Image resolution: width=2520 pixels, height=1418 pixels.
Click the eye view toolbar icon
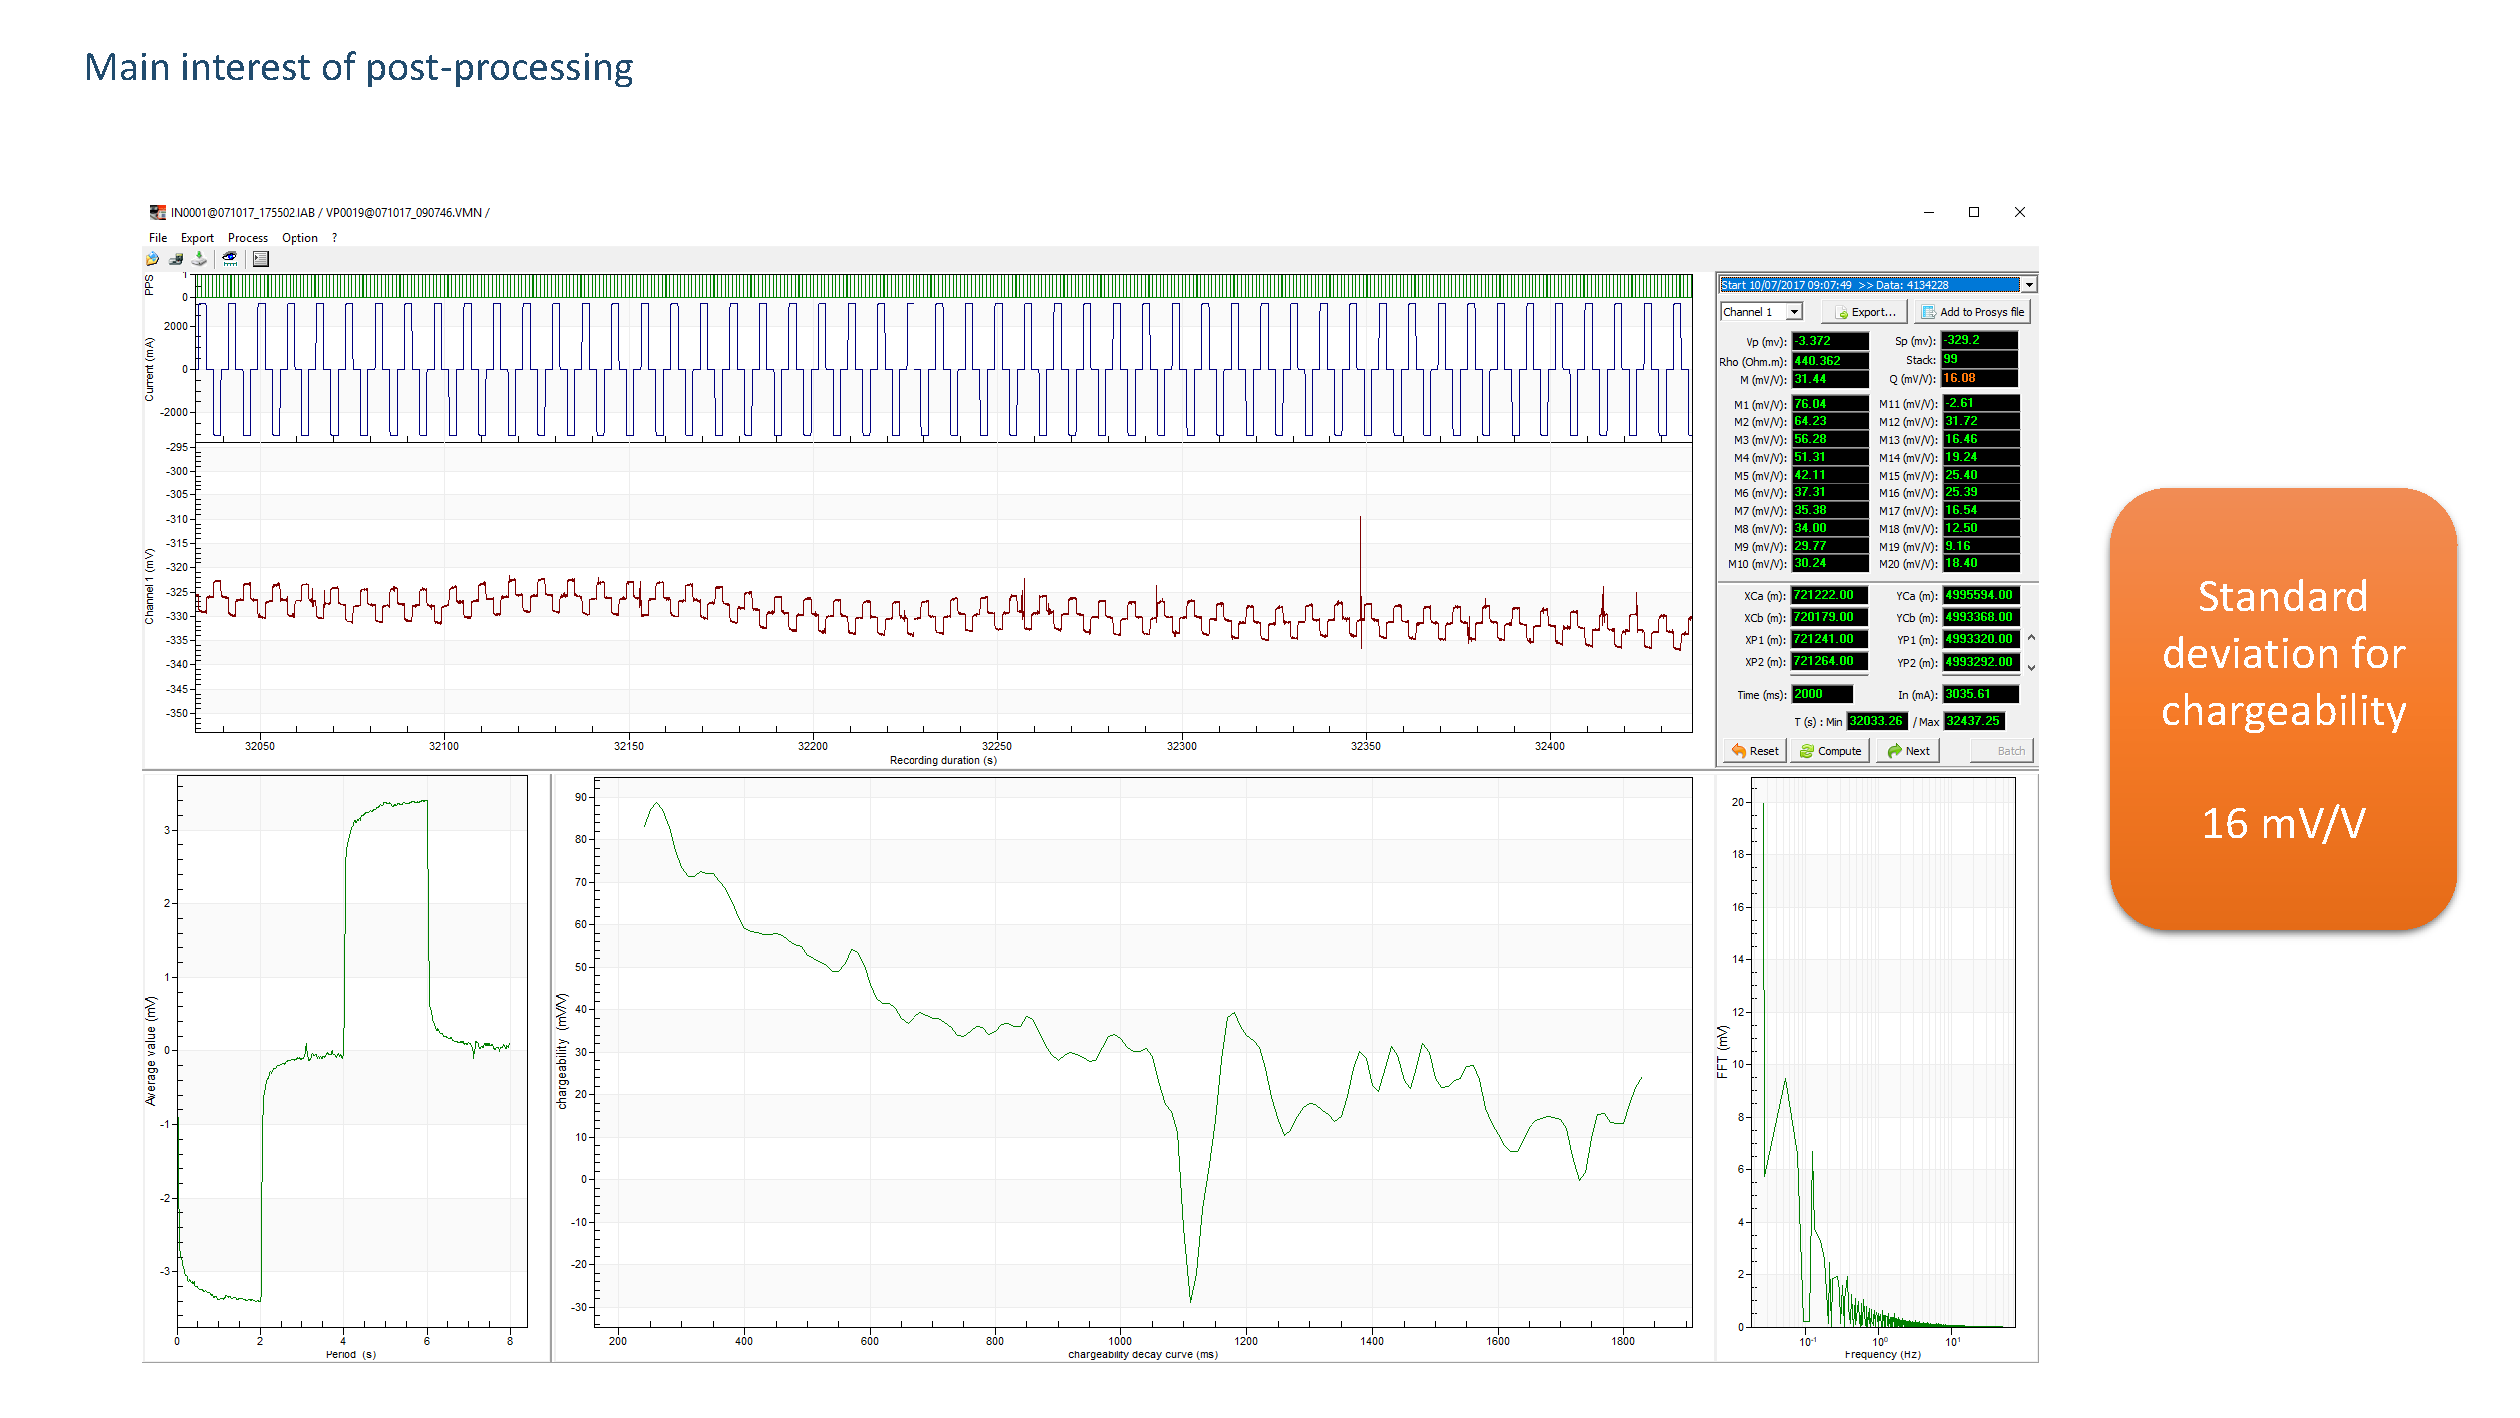click(230, 259)
